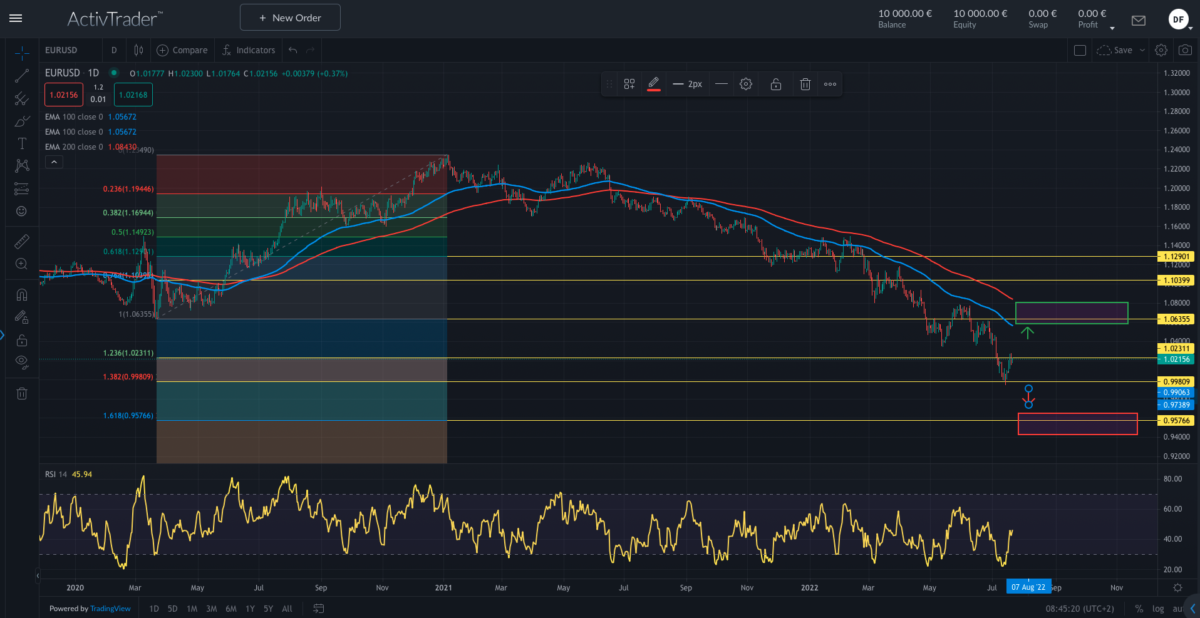The width and height of the screenshot is (1200, 618).
Task: Select the 6M date range tab
Action: (231, 608)
